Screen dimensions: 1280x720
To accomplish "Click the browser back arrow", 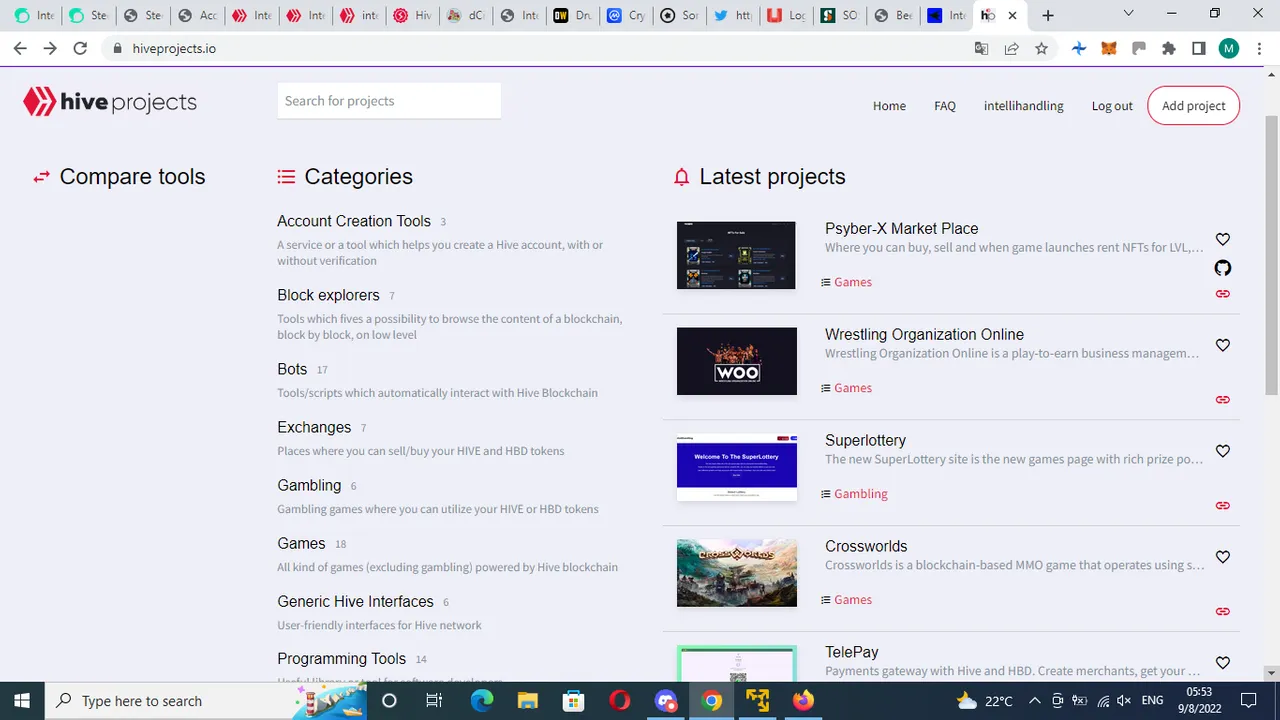I will pyautogui.click(x=20, y=48).
